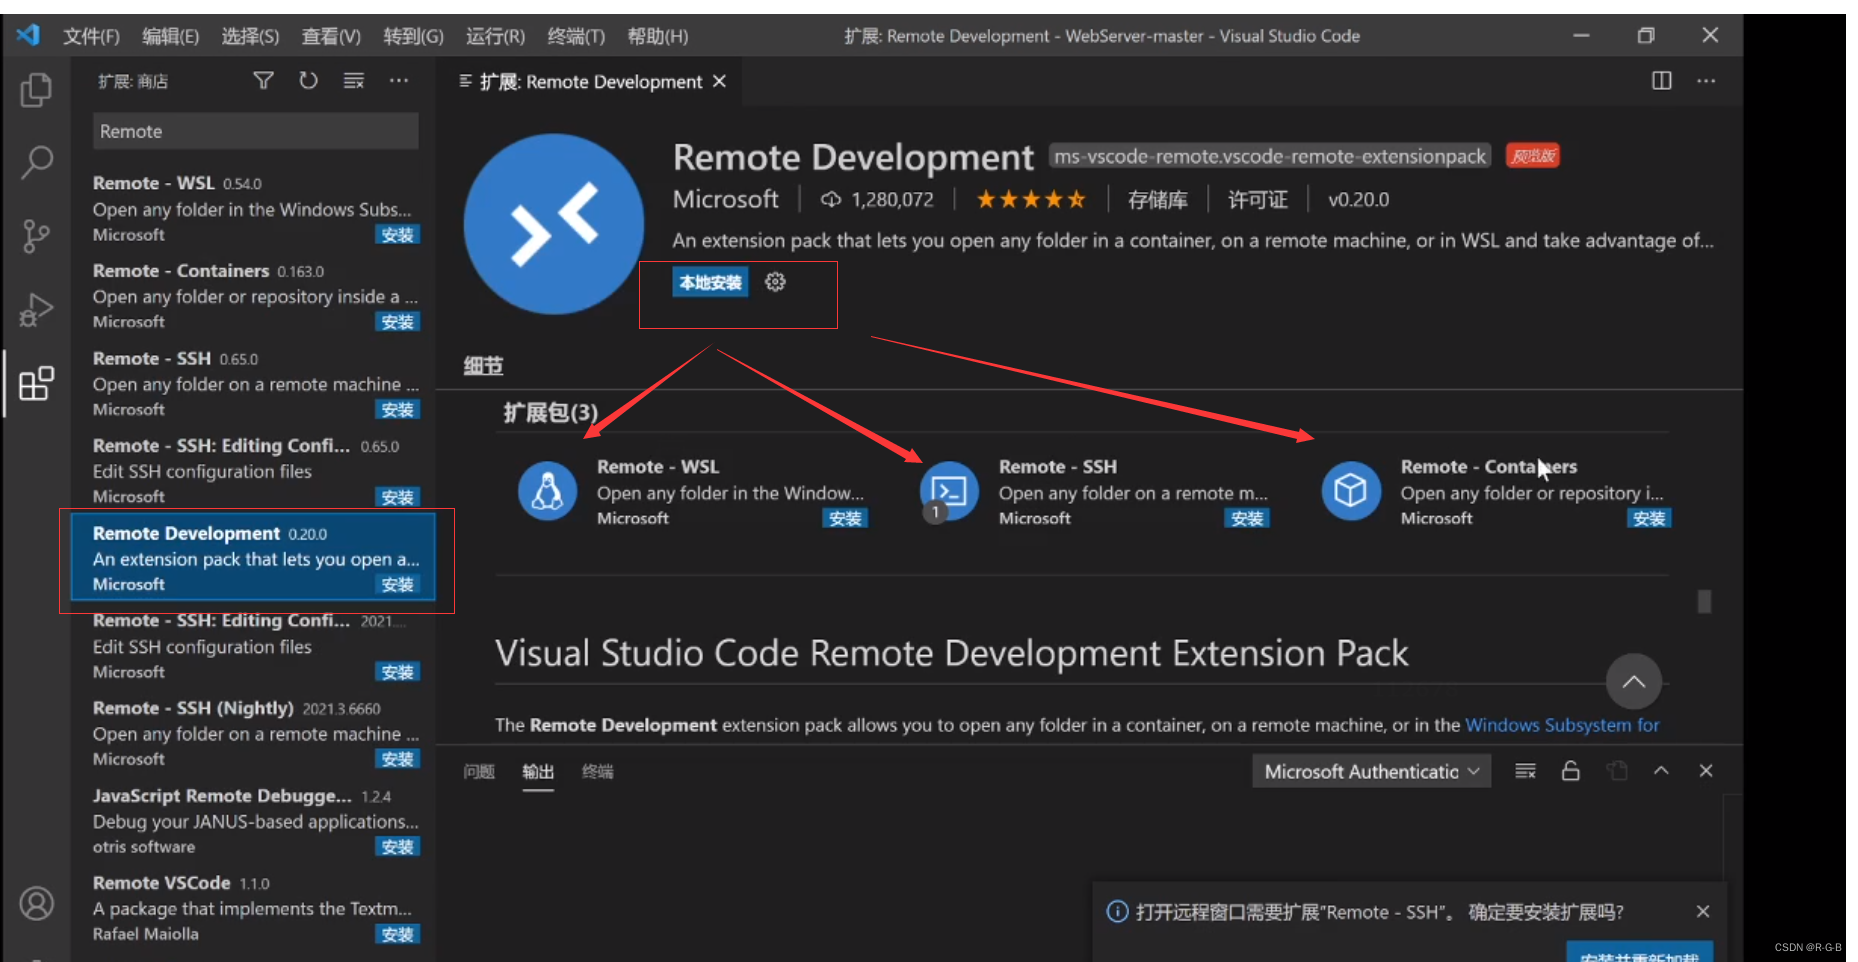The image size is (1858, 962).
Task: Select Remote Development item in extensions list
Action: (x=254, y=558)
